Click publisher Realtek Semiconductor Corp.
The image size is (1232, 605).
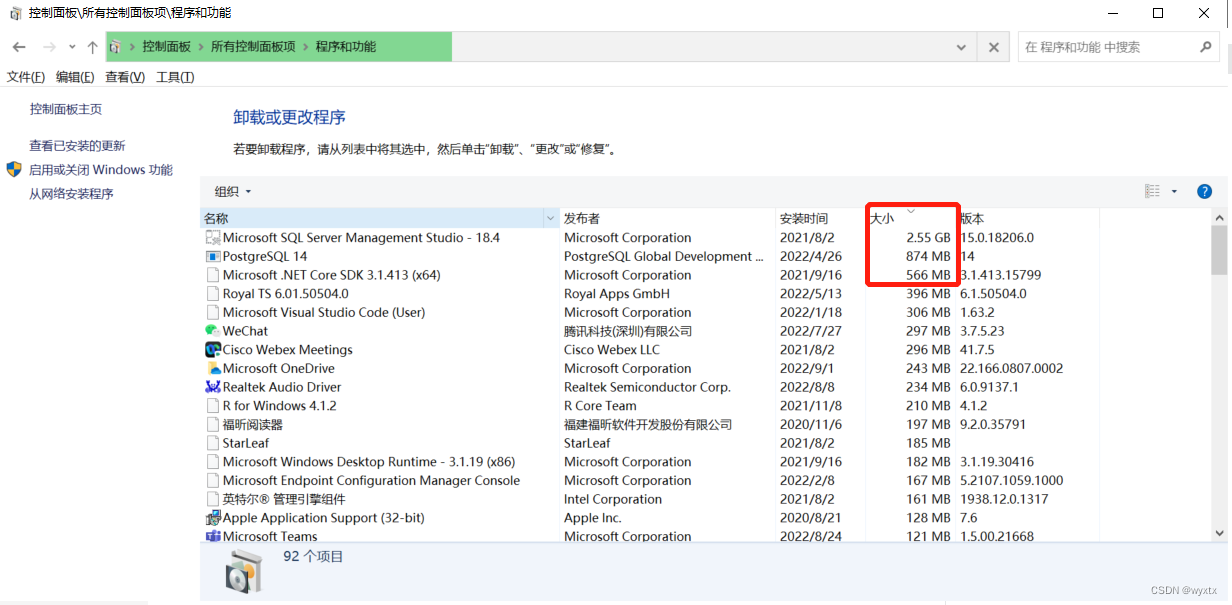pyautogui.click(x=647, y=387)
